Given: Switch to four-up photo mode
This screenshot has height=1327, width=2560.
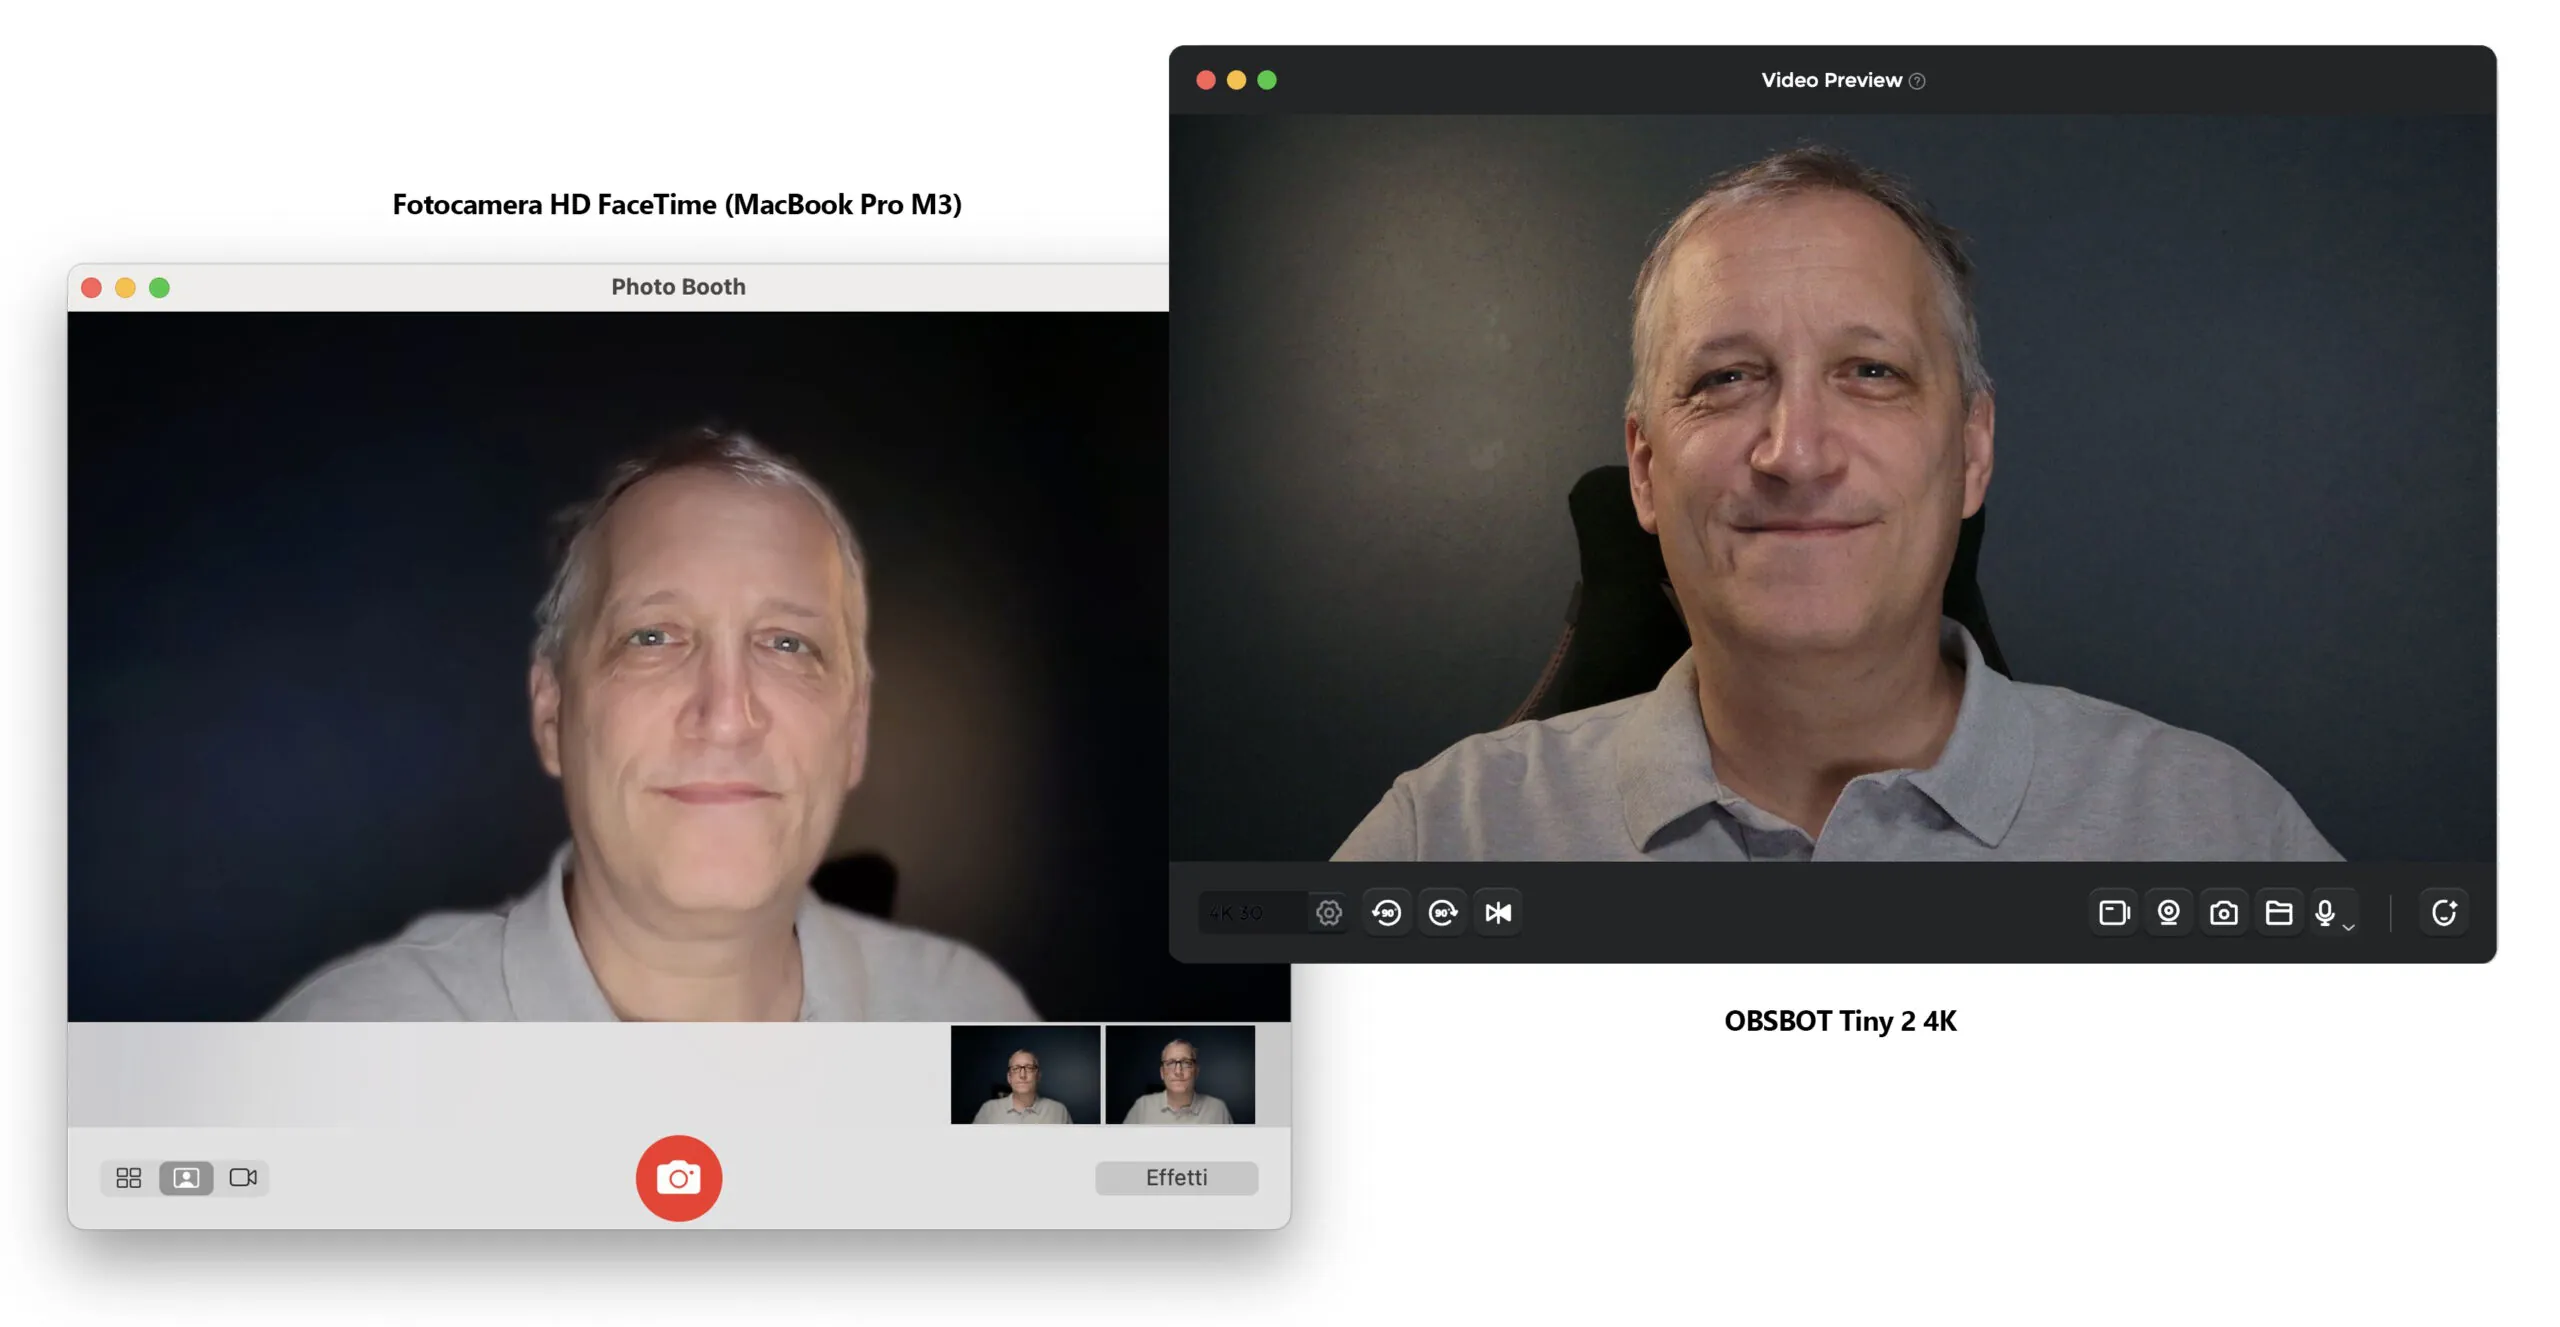Looking at the screenshot, I should click(x=129, y=1177).
